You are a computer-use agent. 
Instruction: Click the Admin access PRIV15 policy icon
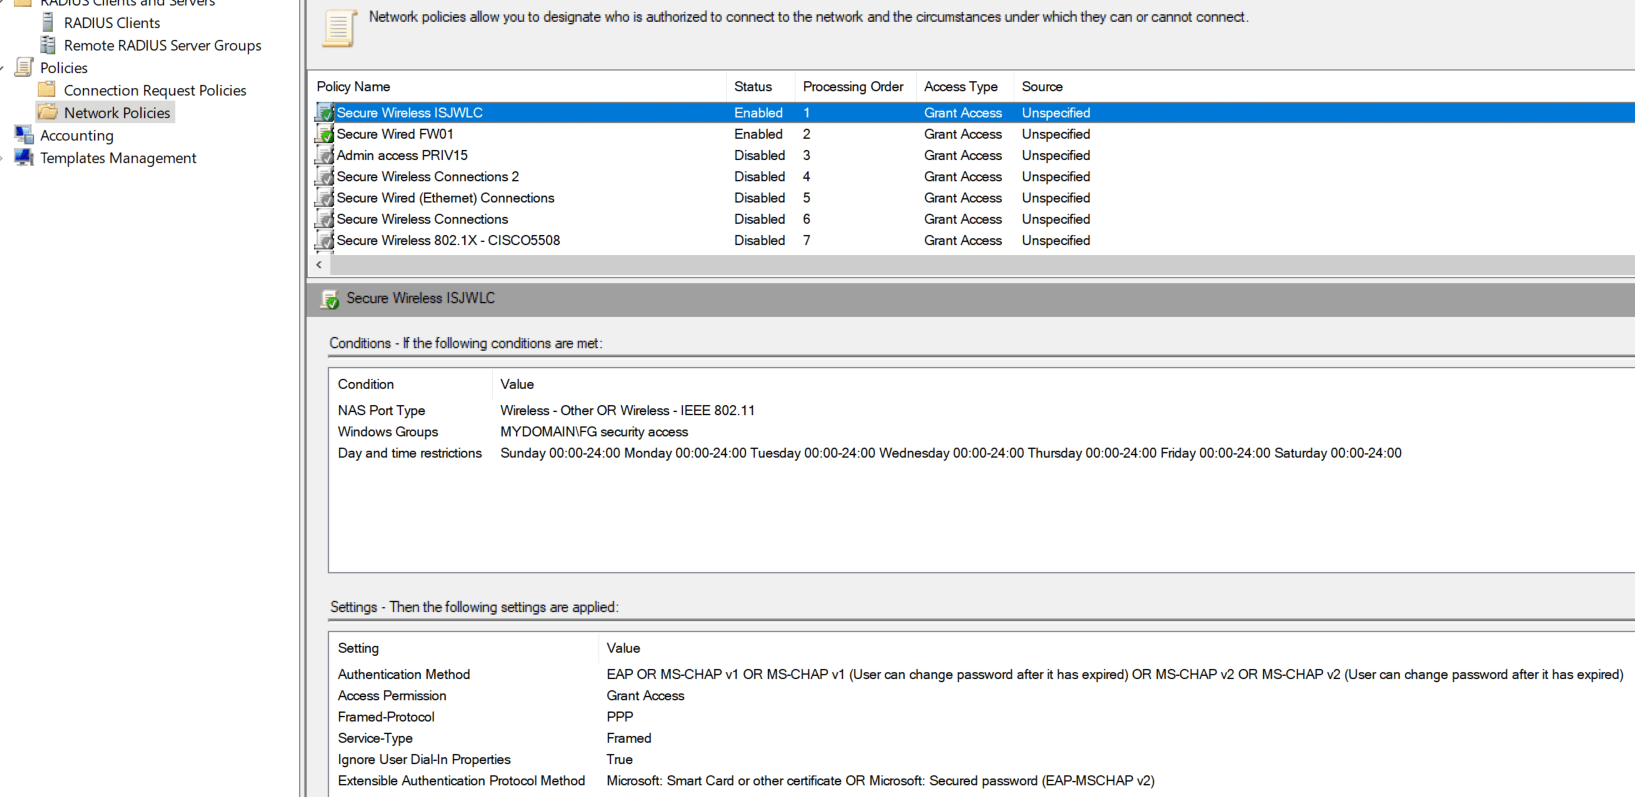(325, 155)
